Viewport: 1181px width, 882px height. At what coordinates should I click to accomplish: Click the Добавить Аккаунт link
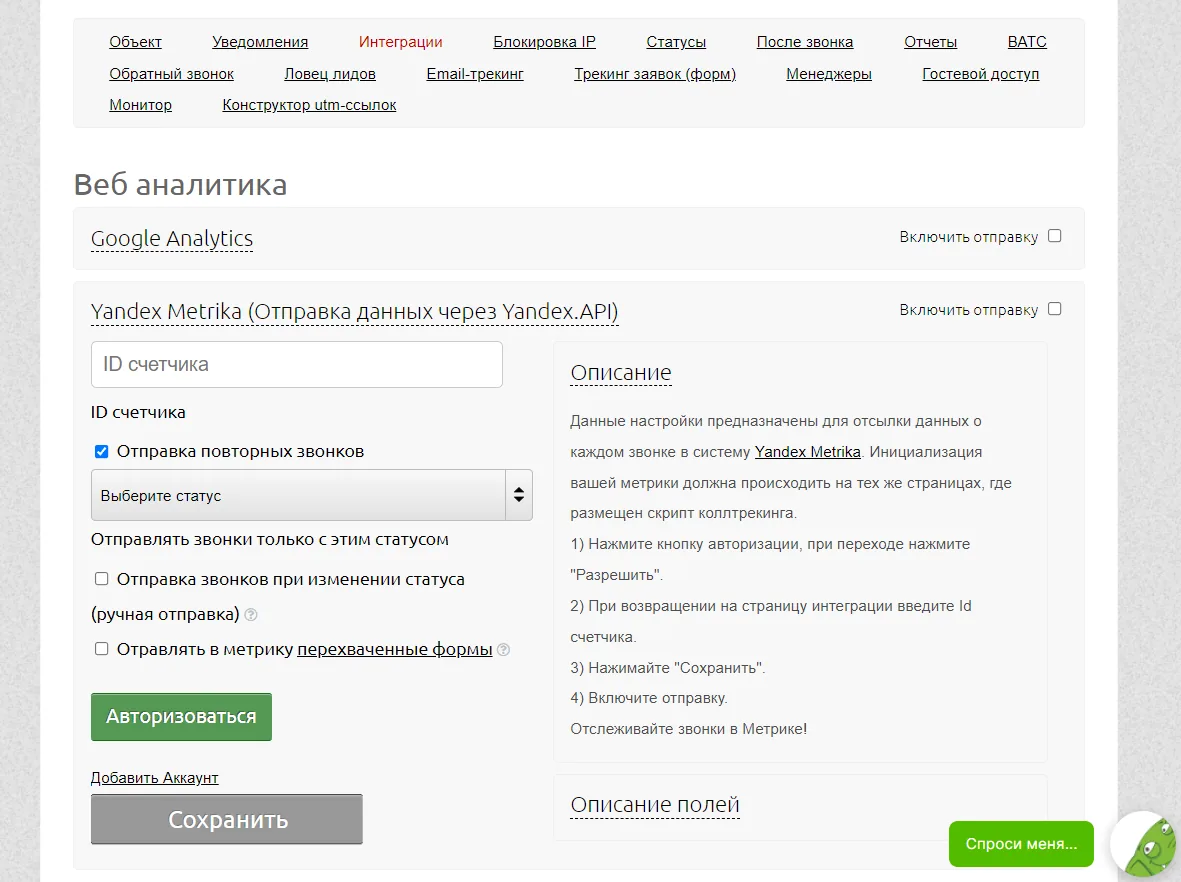(x=154, y=777)
